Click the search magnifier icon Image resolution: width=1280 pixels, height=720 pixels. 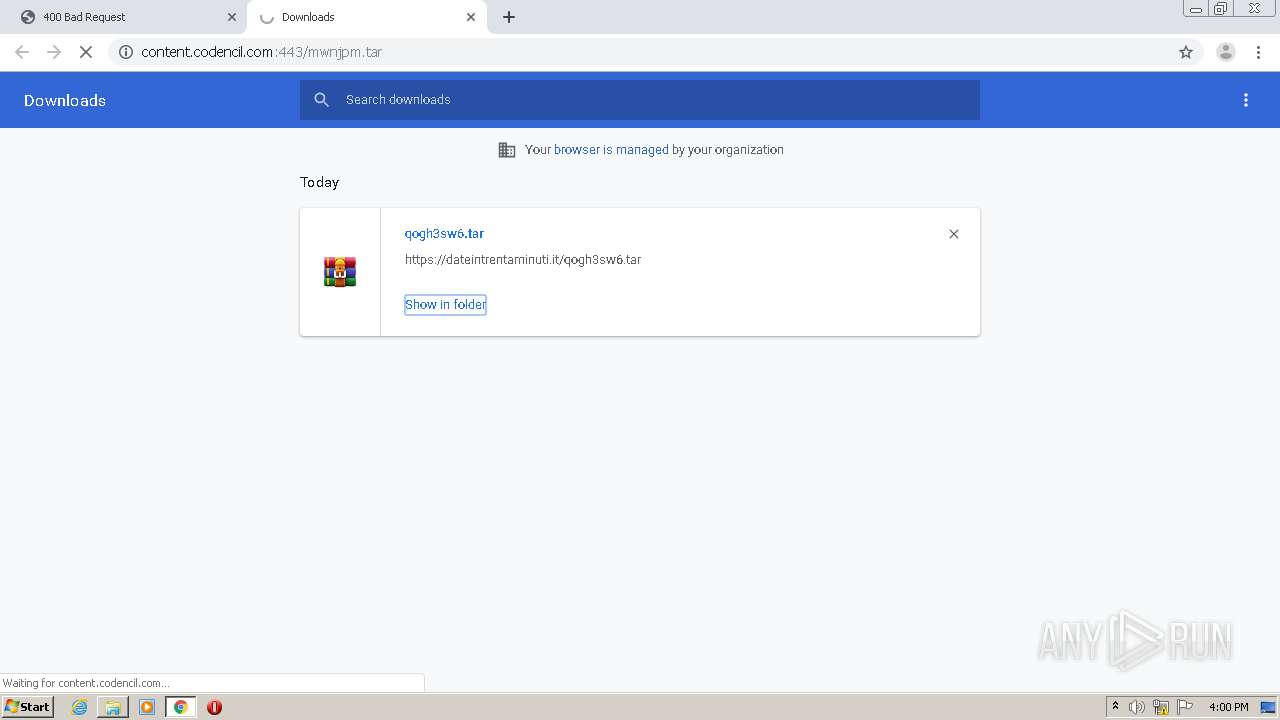[x=321, y=100]
